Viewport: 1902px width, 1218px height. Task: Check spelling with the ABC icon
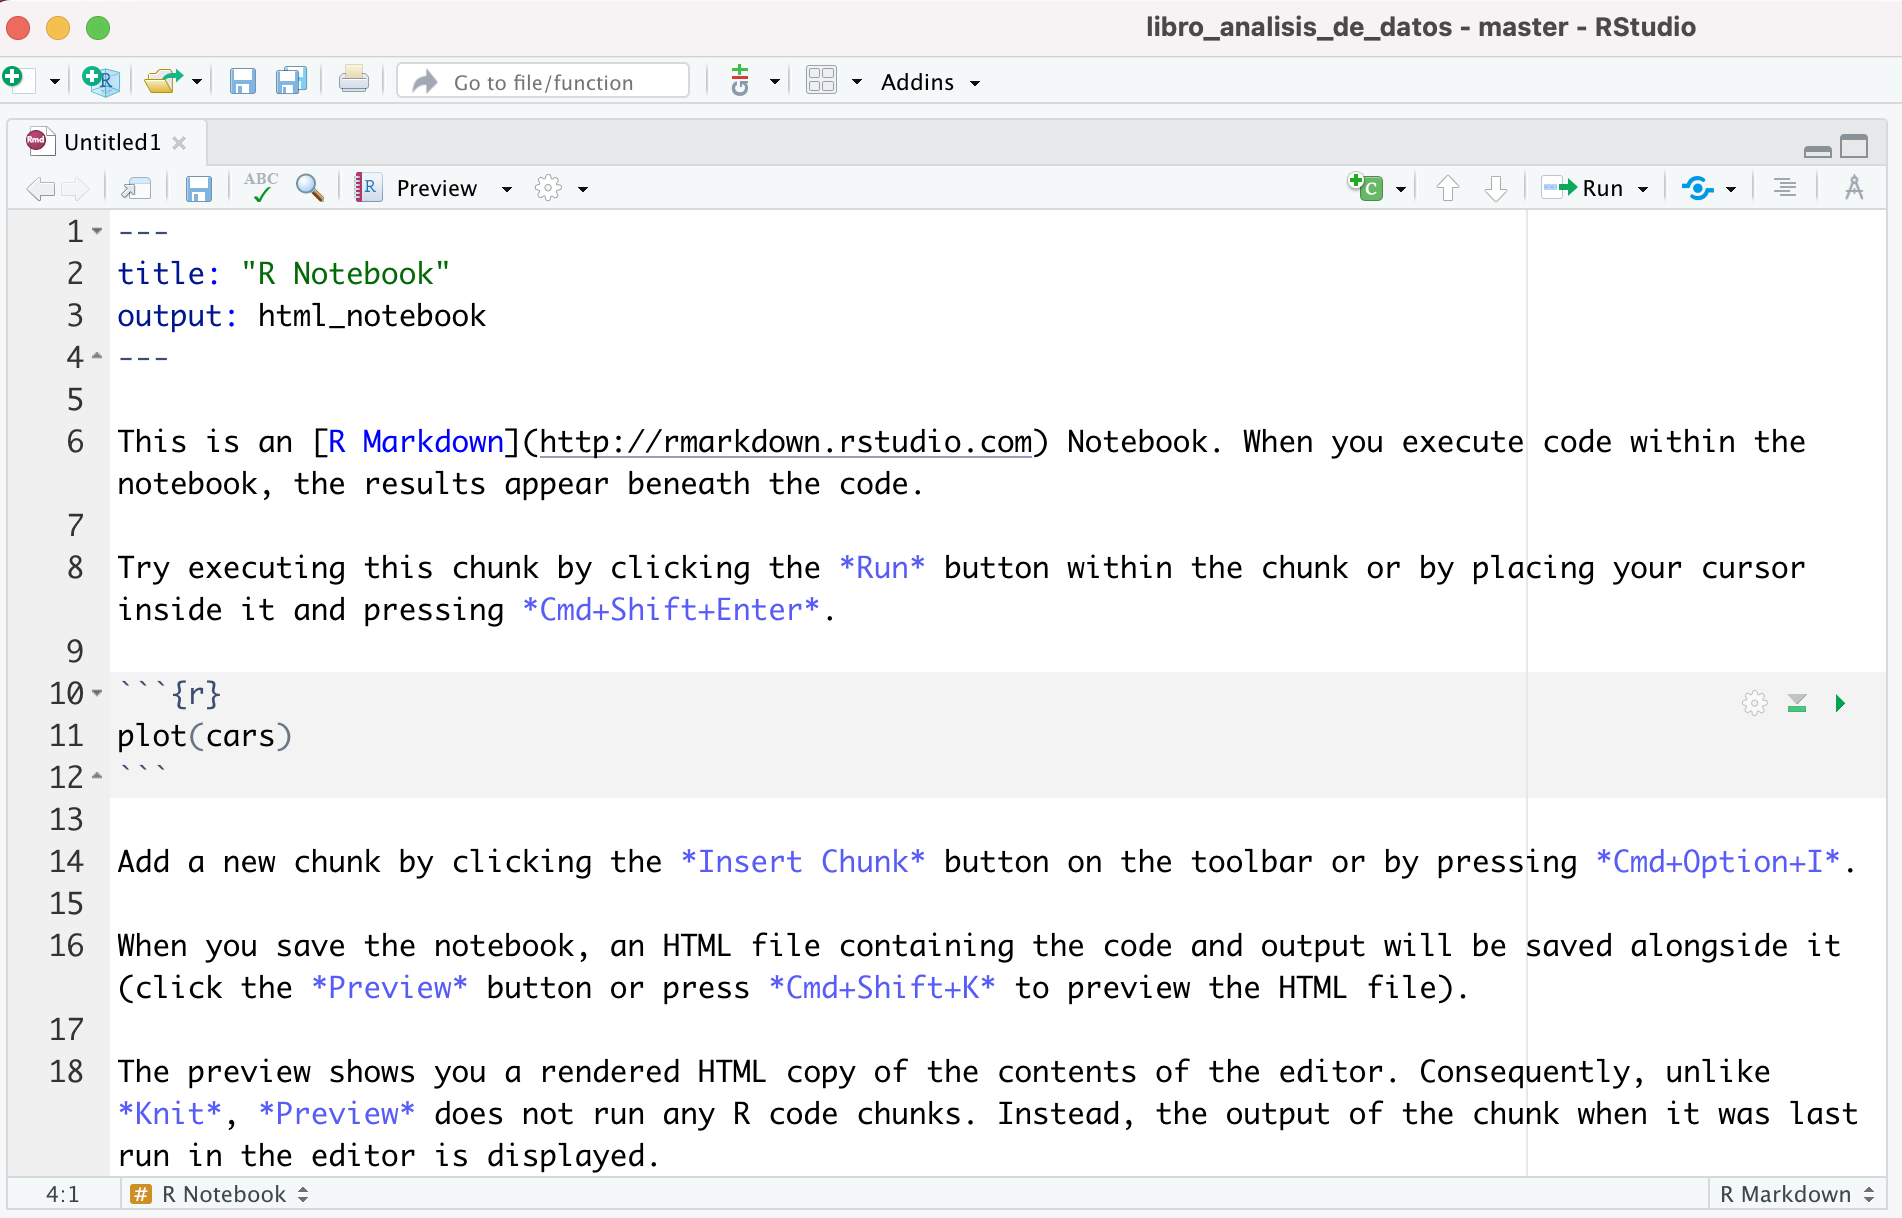259,187
